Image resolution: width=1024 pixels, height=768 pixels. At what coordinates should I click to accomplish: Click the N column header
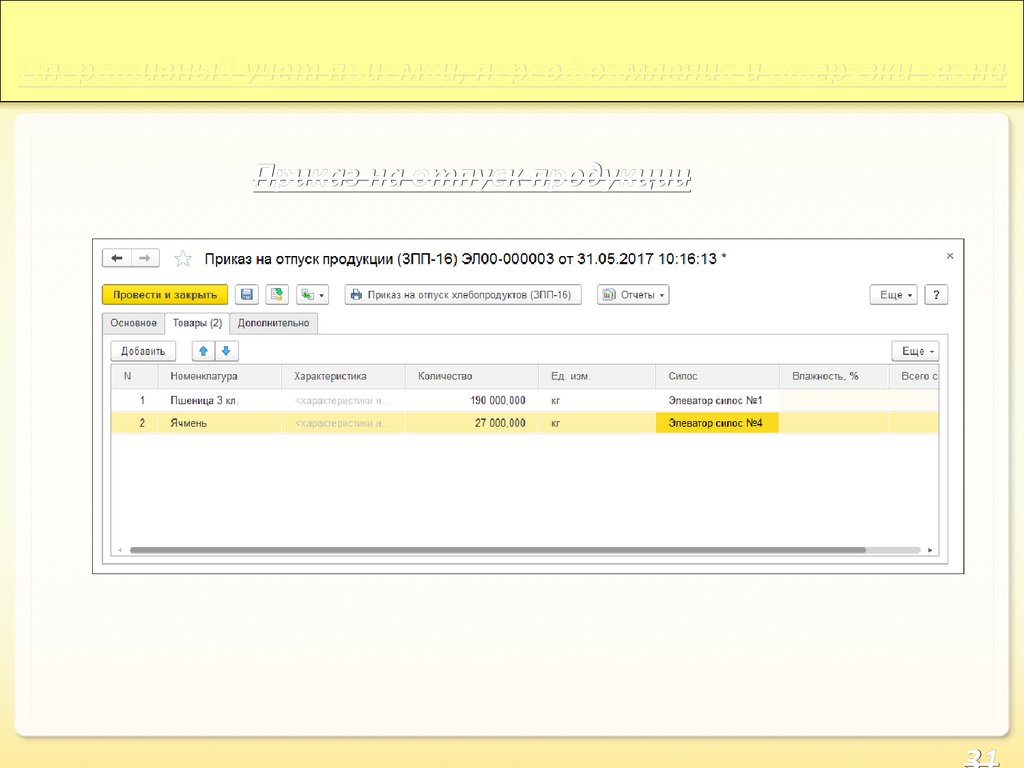click(135, 376)
